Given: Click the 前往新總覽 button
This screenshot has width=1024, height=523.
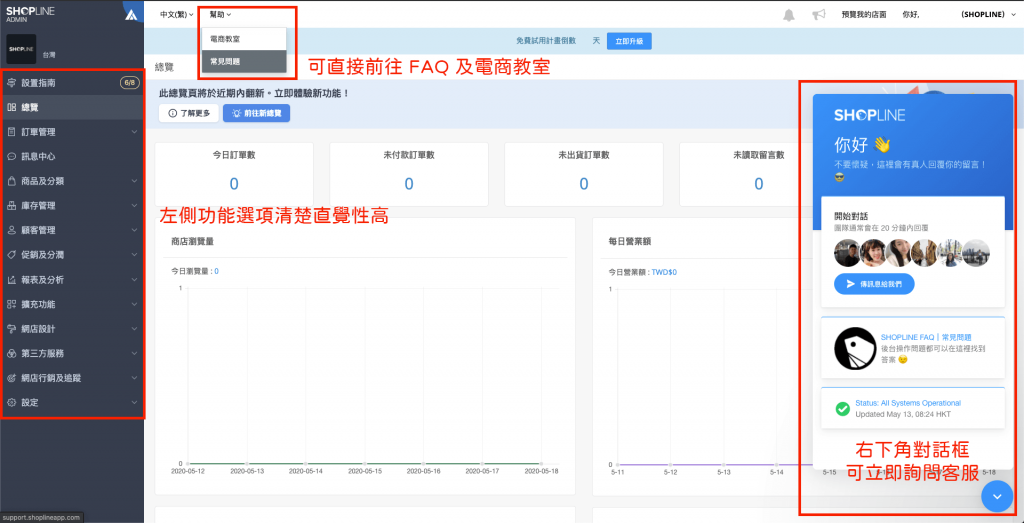Looking at the screenshot, I should [x=256, y=113].
